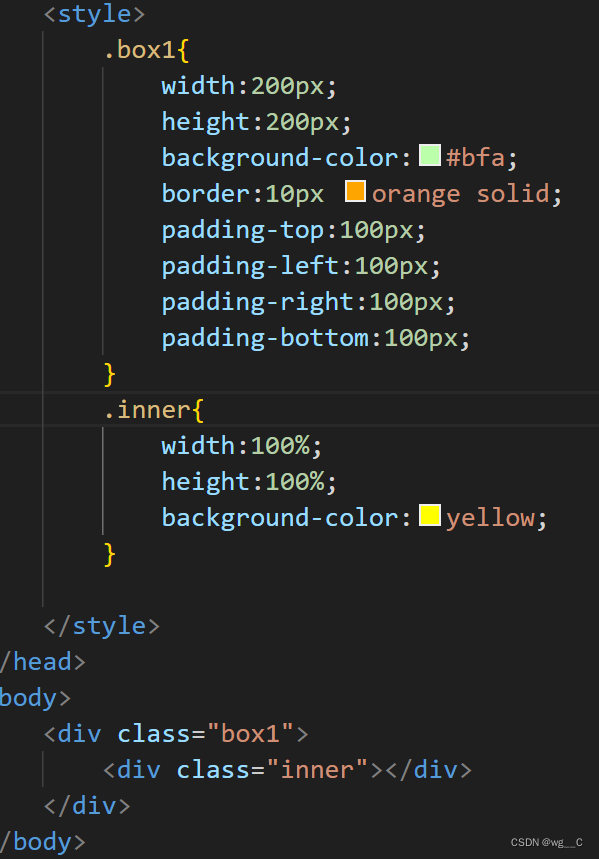Open the yellow background color swatch
This screenshot has width=599, height=859.
tap(430, 515)
